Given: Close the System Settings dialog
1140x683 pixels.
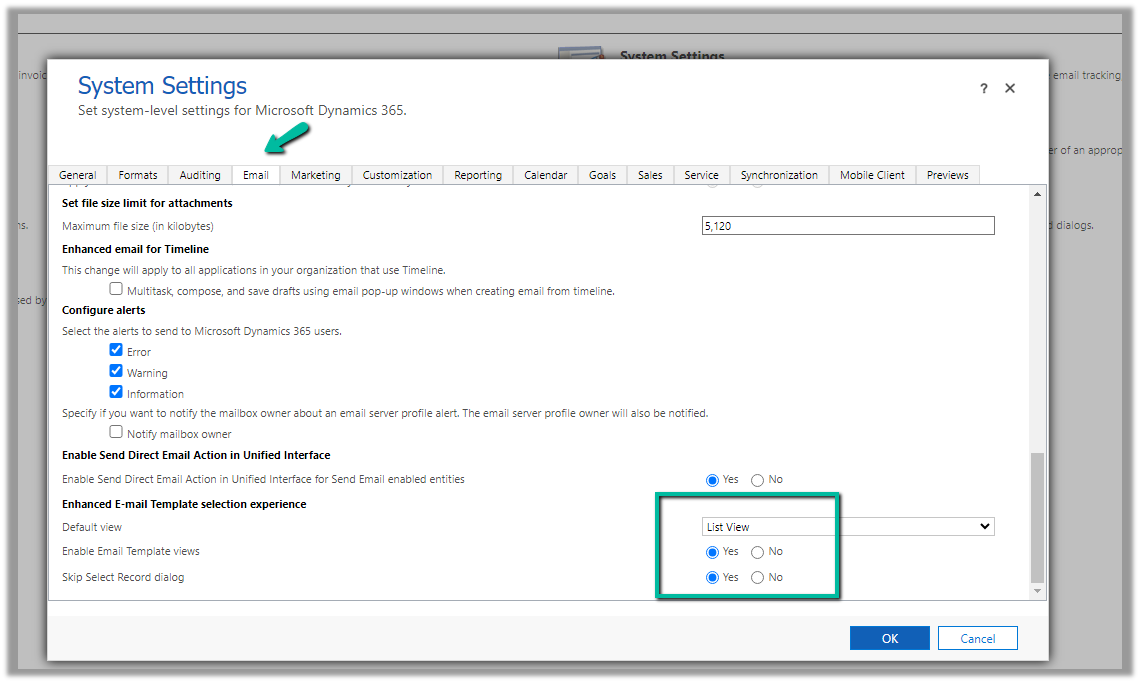Looking at the screenshot, I should (x=1010, y=88).
